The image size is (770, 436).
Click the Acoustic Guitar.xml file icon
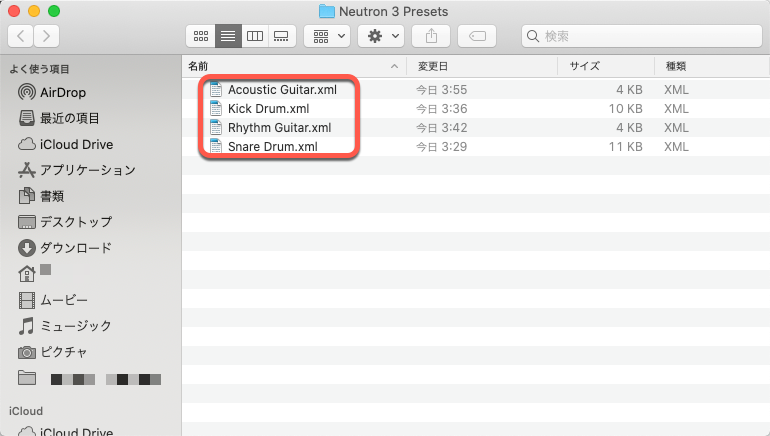tap(216, 89)
